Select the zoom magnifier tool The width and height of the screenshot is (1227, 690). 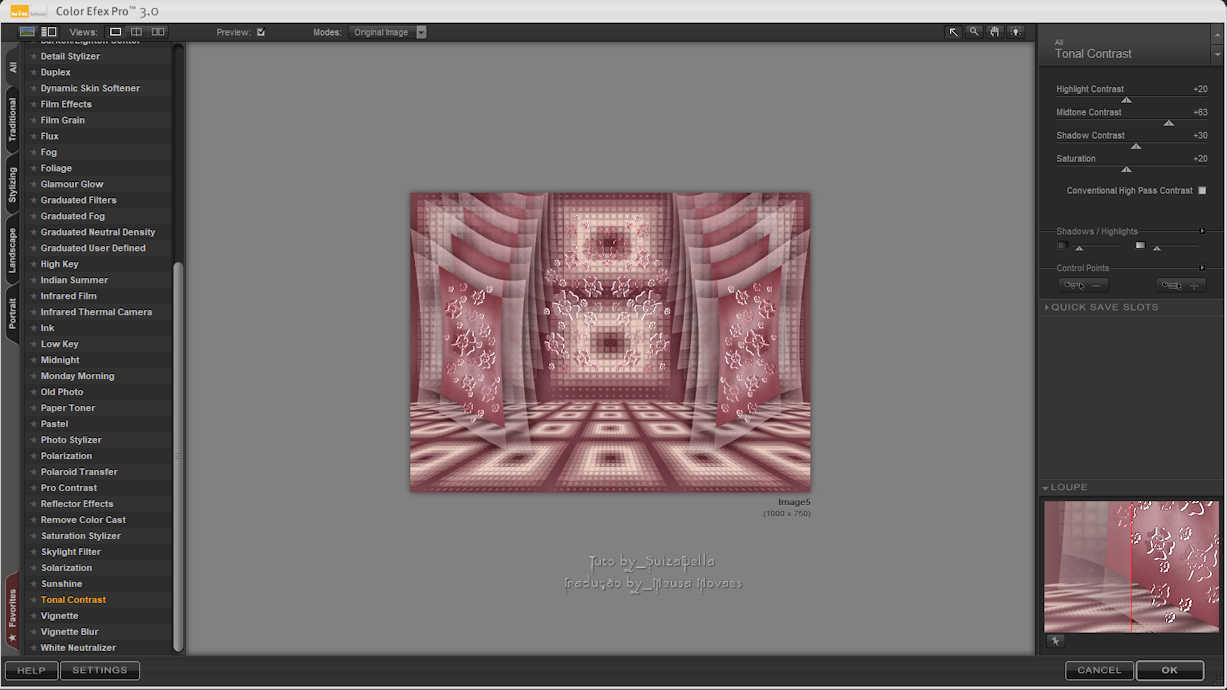pos(974,32)
